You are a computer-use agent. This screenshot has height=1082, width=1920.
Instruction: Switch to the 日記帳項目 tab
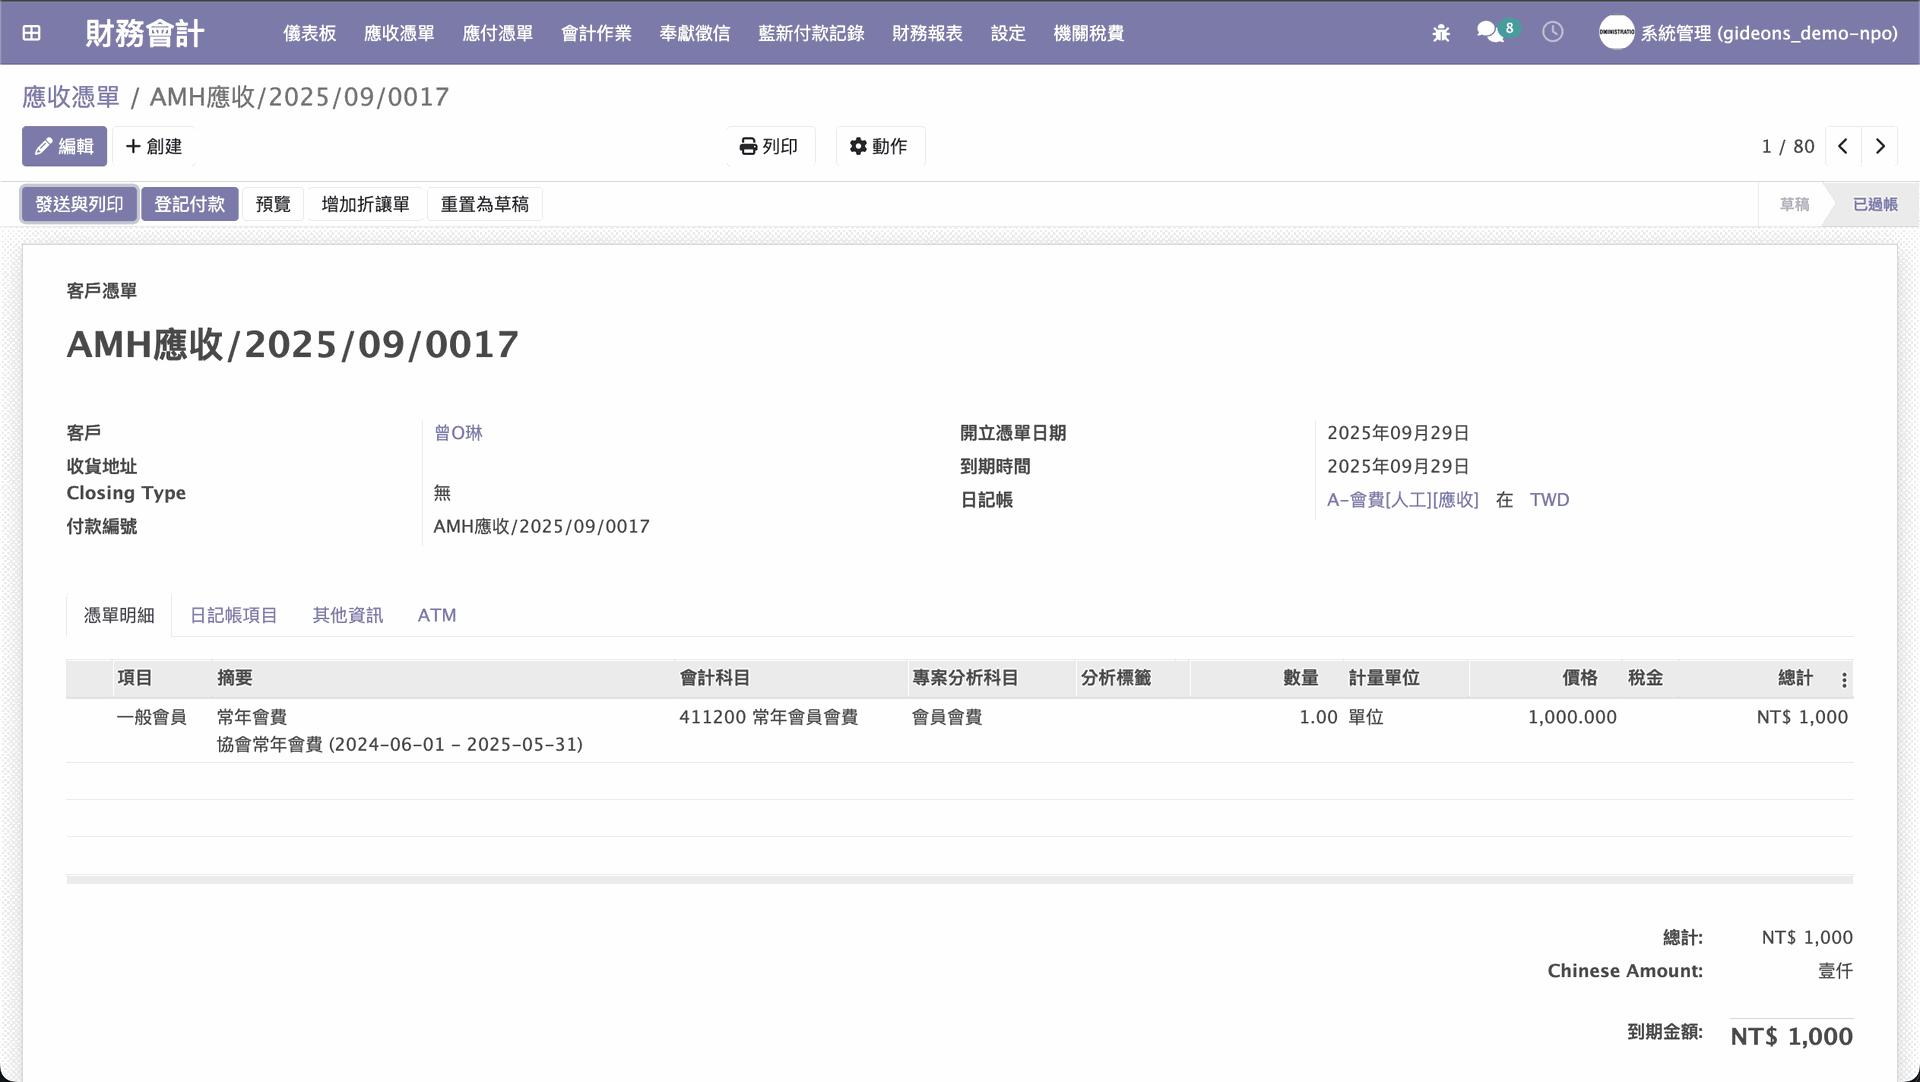pos(233,615)
